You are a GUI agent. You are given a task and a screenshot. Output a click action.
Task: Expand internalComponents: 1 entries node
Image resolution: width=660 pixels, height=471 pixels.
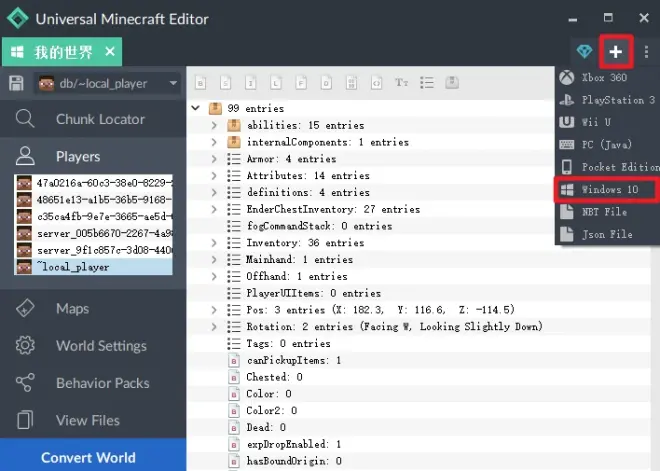click(x=214, y=142)
